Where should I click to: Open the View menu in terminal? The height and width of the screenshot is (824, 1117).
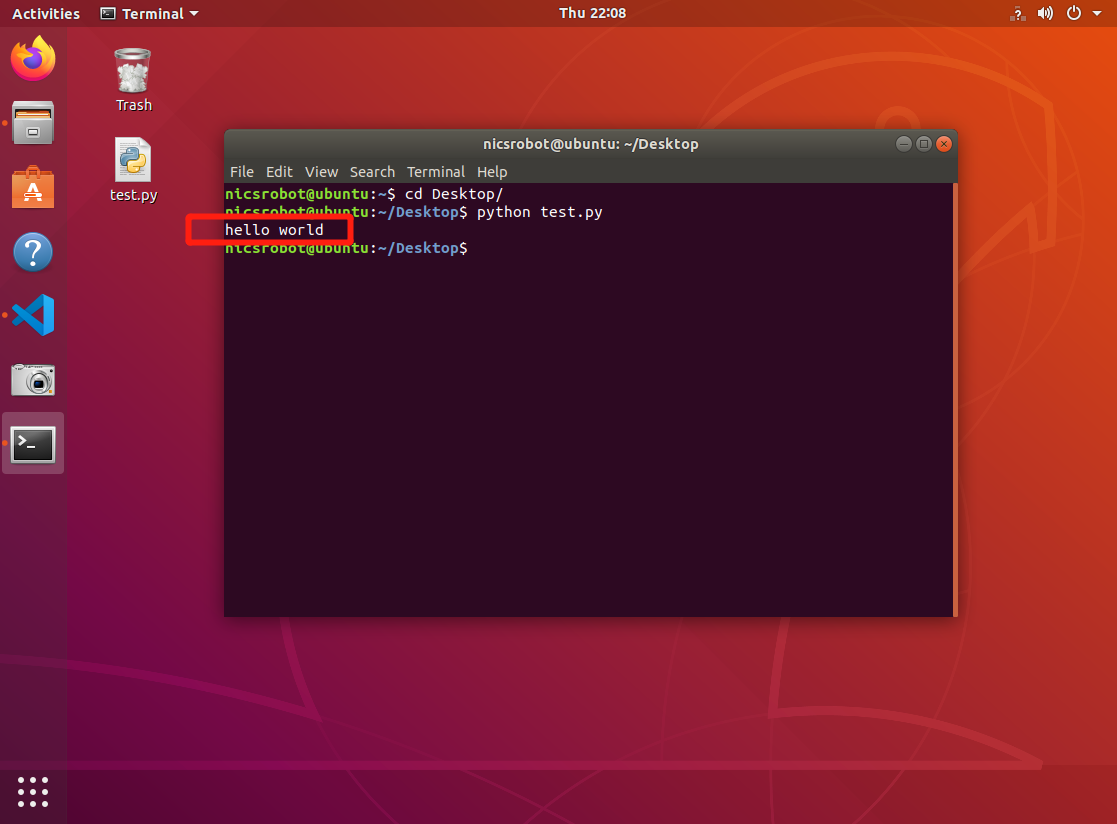click(321, 172)
